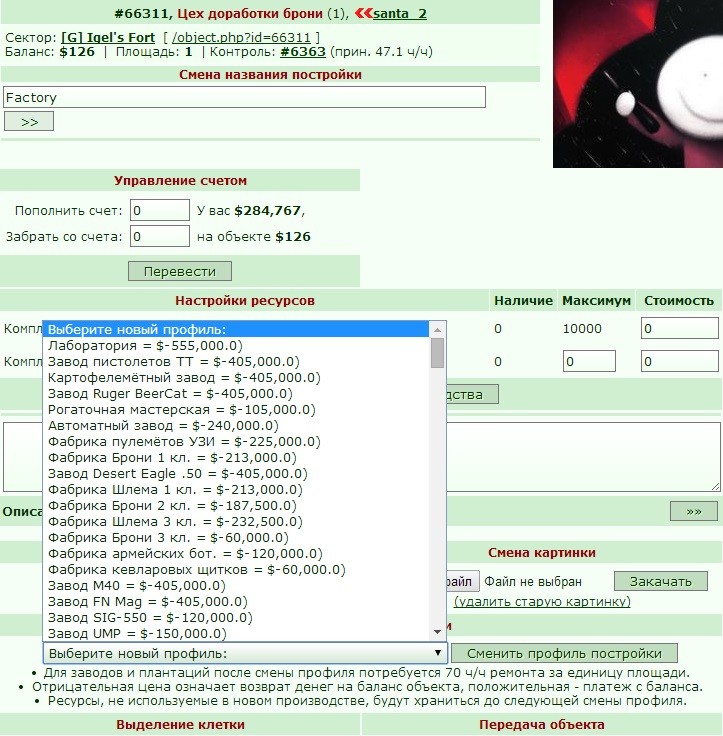Choose Рогаточная мастерская profile
Image resolution: width=723 pixels, height=736 pixels.
[236, 409]
